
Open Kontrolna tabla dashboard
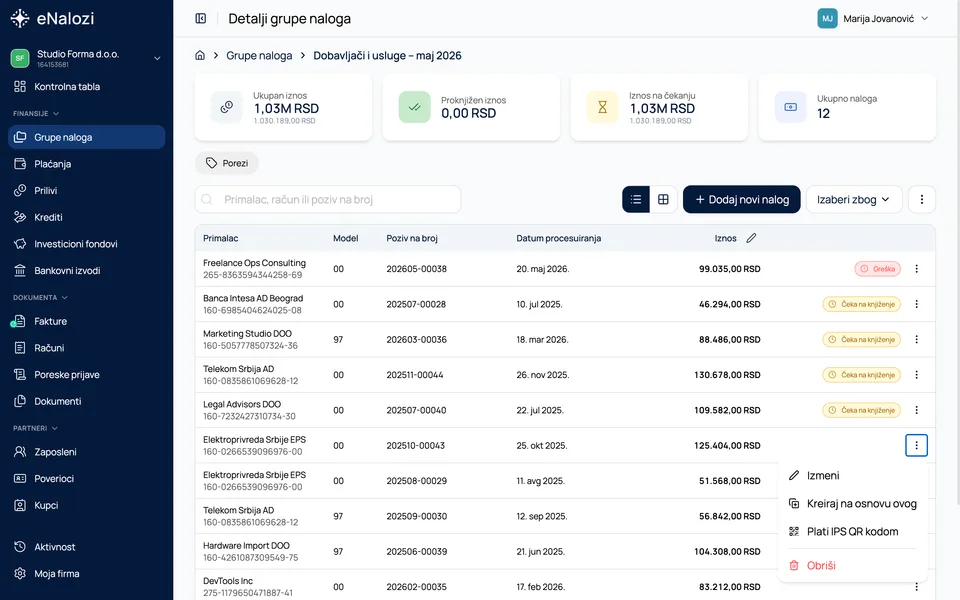[x=86, y=87]
